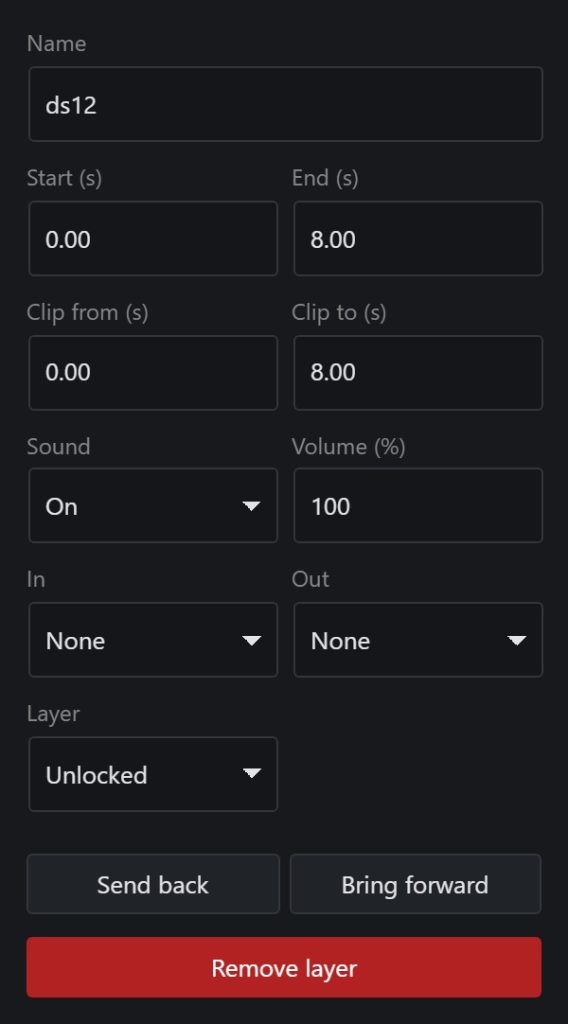
Task: Click the Name label text
Action: (56, 44)
